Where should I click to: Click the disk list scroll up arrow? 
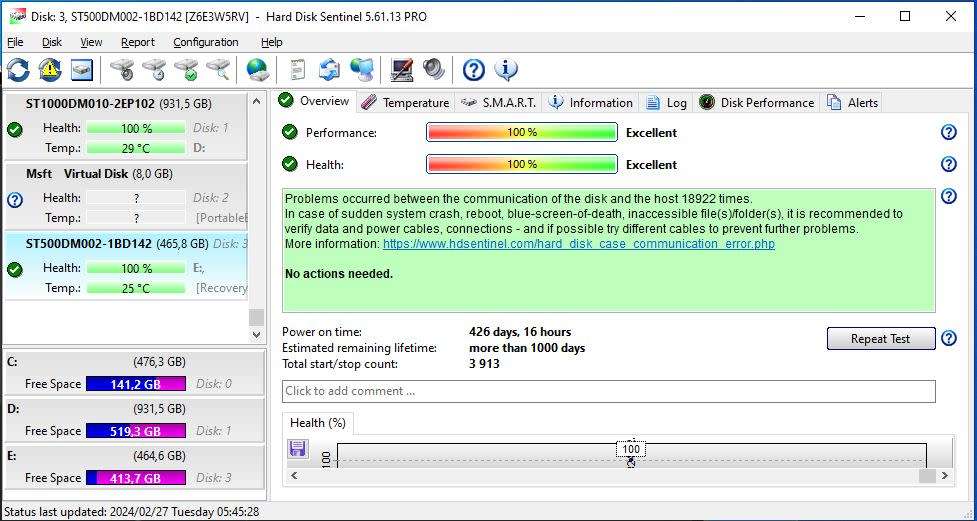(256, 102)
